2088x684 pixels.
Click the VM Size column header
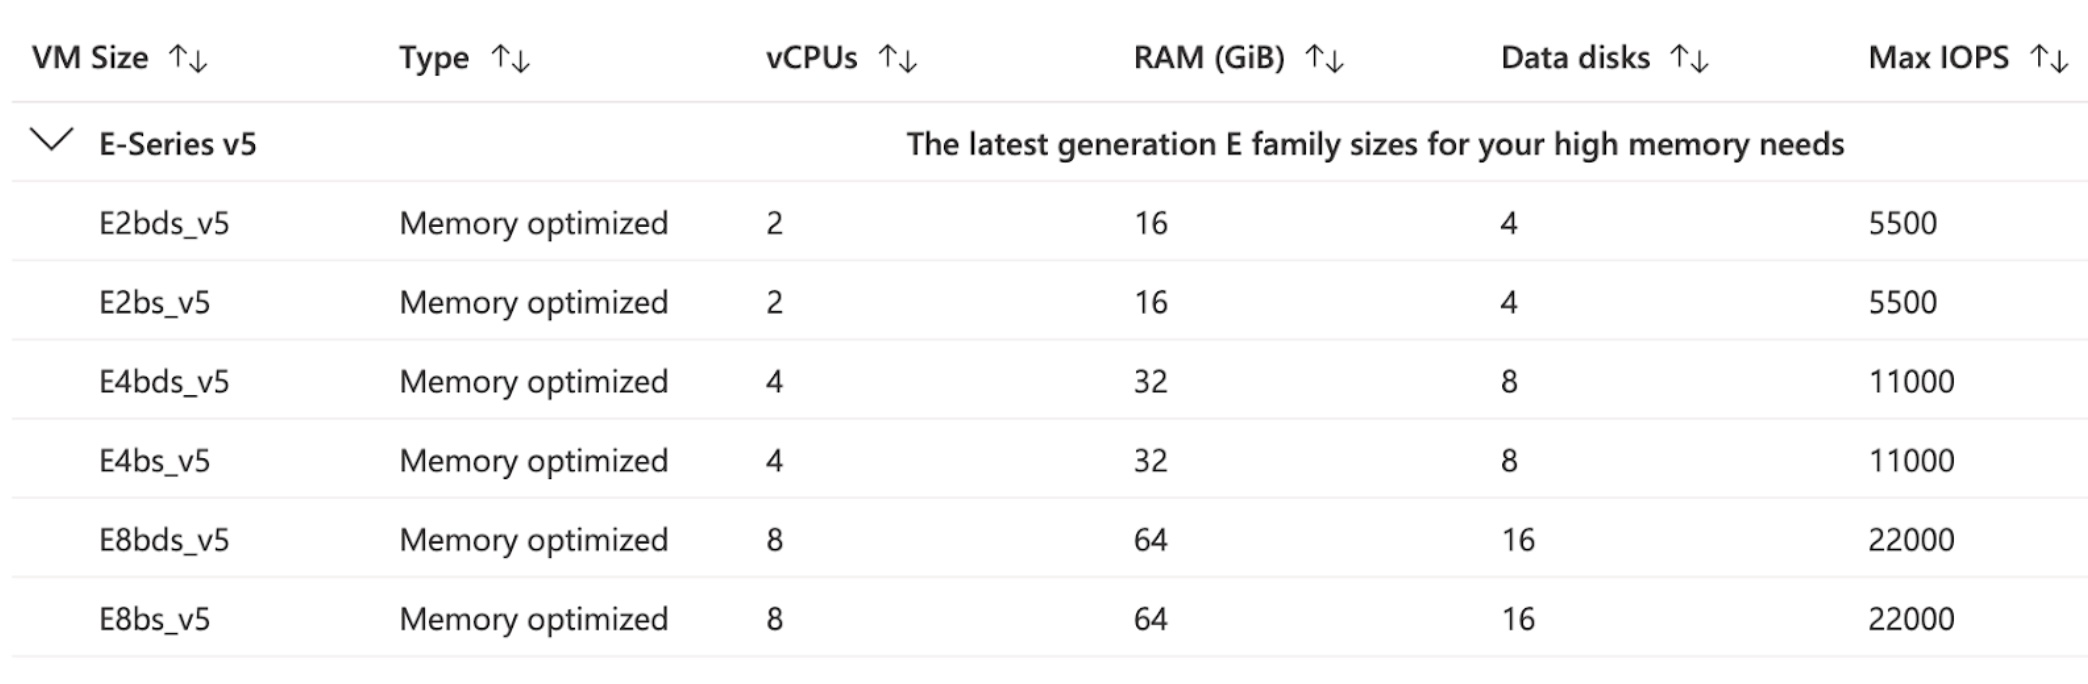tap(90, 57)
